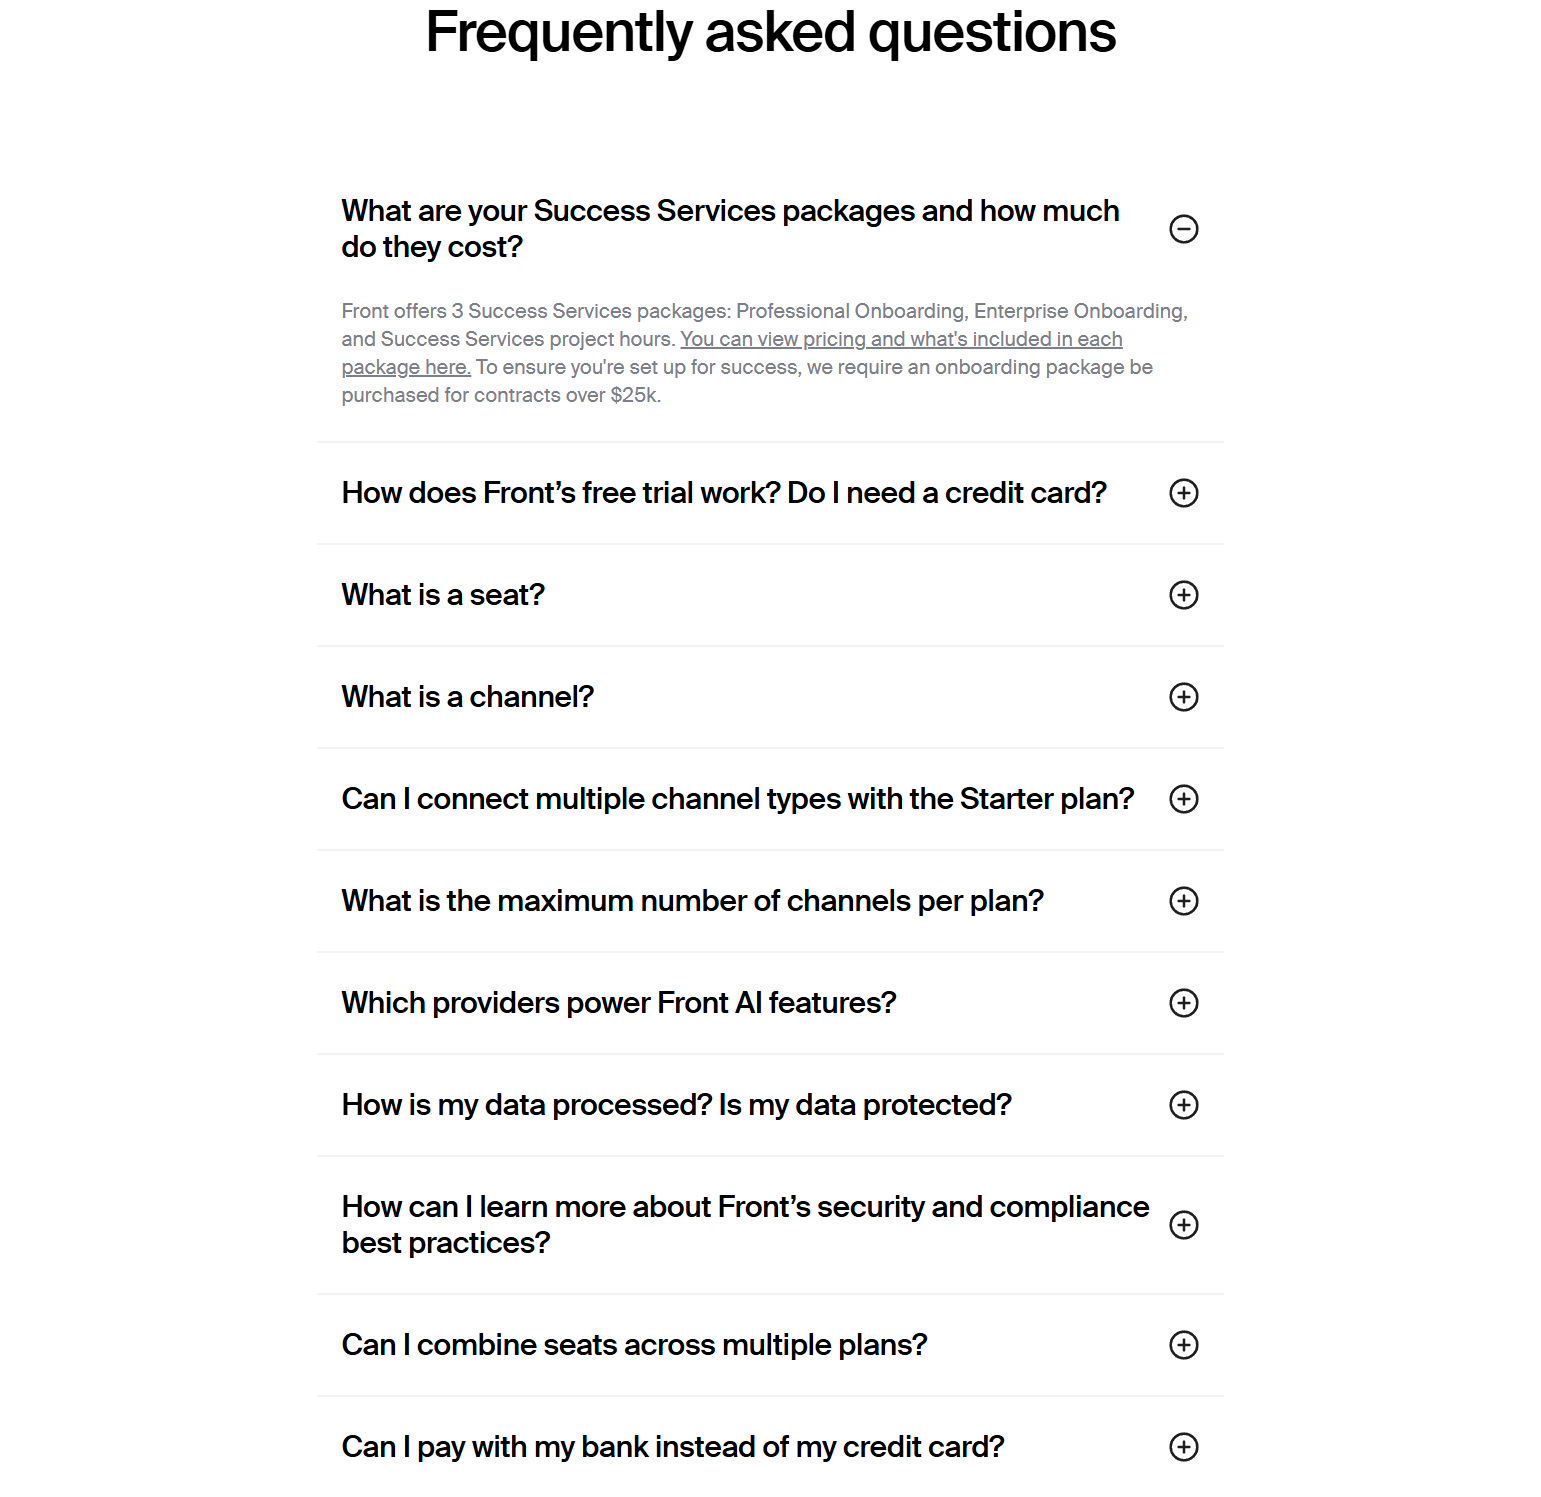Click the plus icon for maximum channels question
The image size is (1541, 1497).
coord(1184,901)
